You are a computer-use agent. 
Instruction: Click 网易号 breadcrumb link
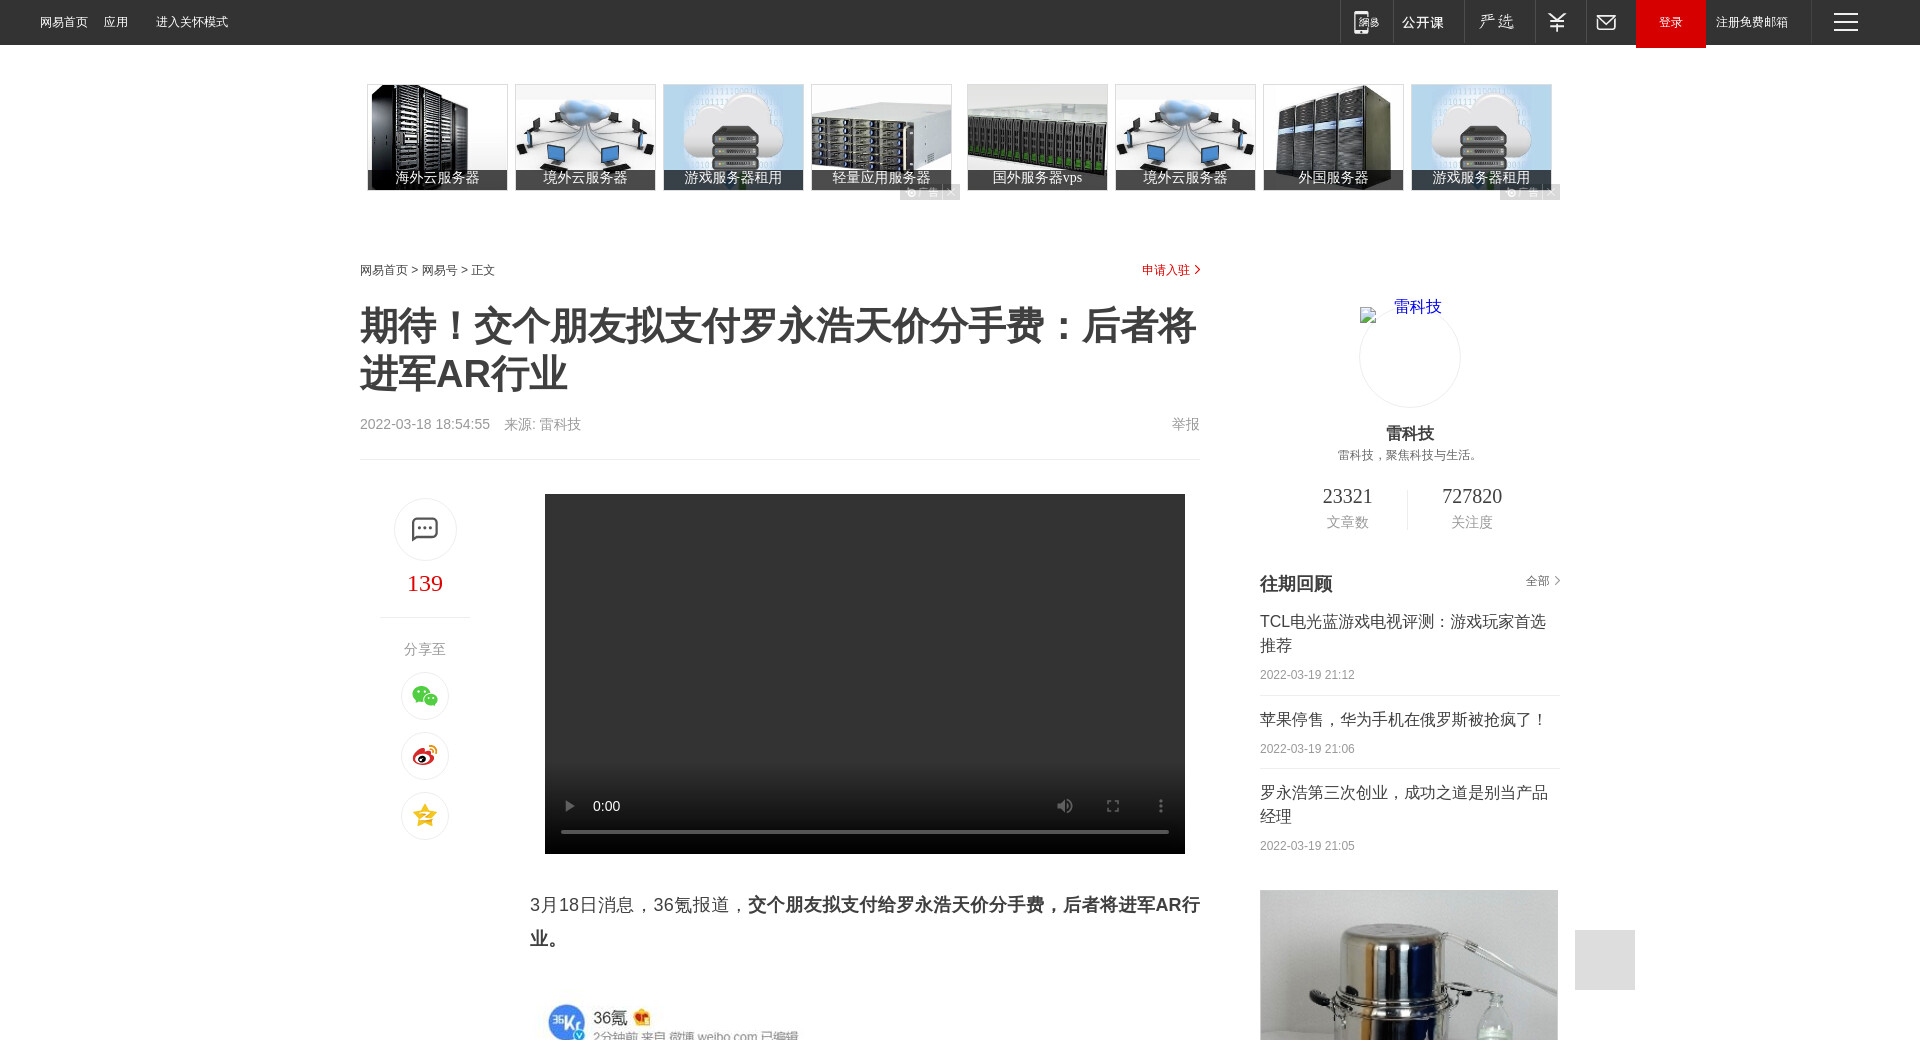[439, 271]
